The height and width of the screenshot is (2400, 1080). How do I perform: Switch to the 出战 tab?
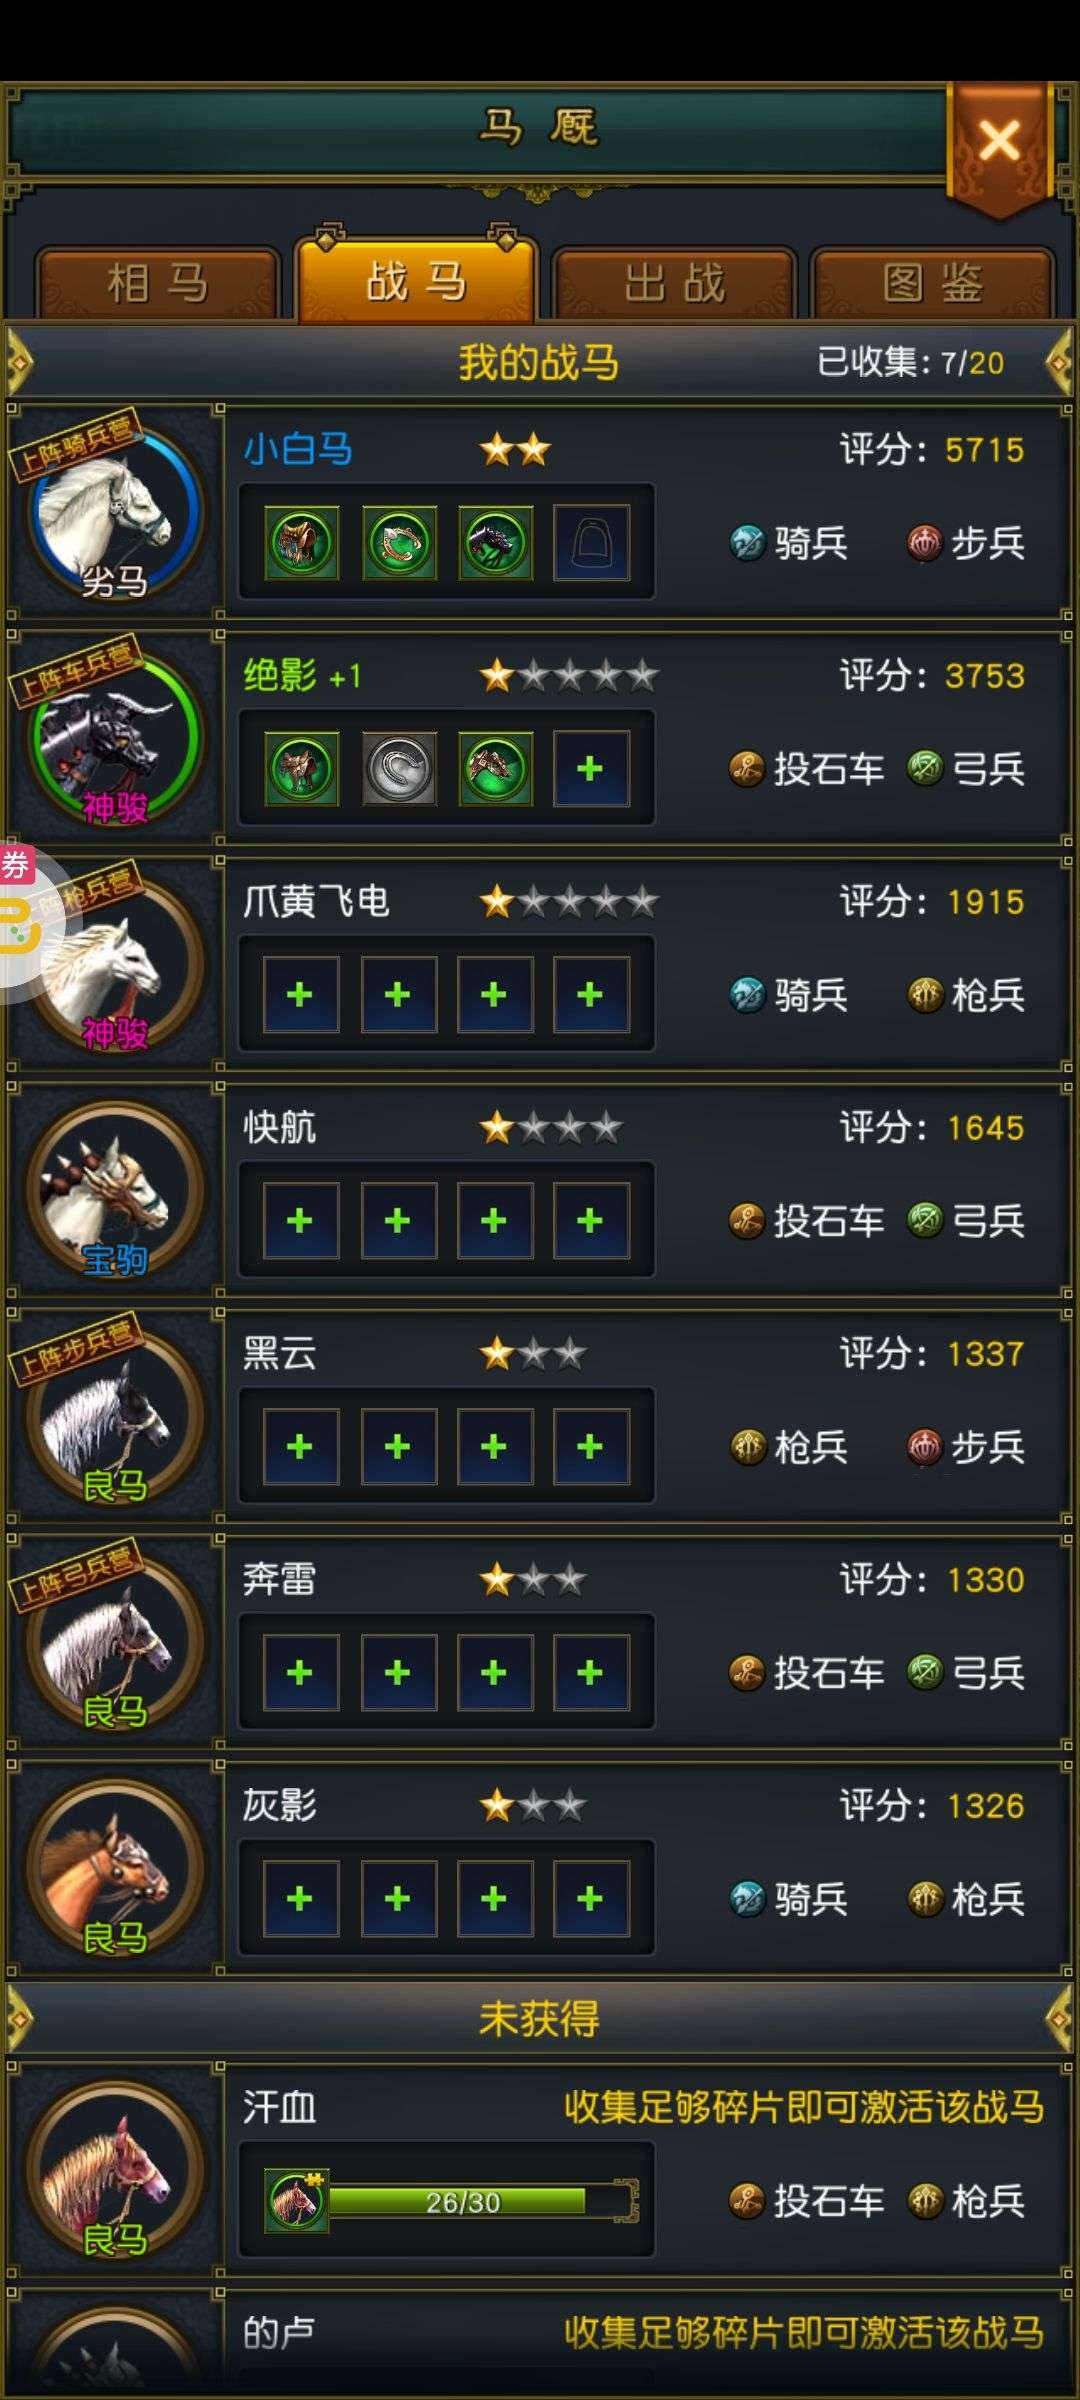tap(674, 283)
